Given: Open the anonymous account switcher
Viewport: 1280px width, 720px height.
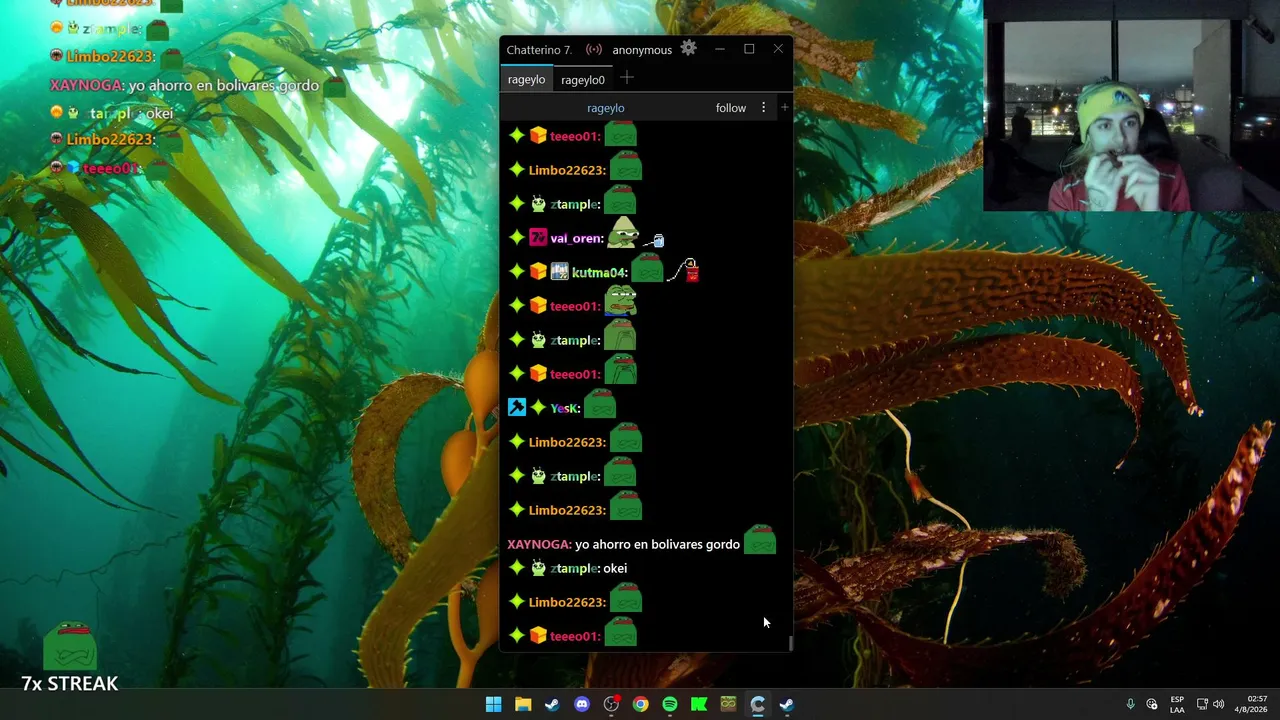Looking at the screenshot, I should 642,50.
